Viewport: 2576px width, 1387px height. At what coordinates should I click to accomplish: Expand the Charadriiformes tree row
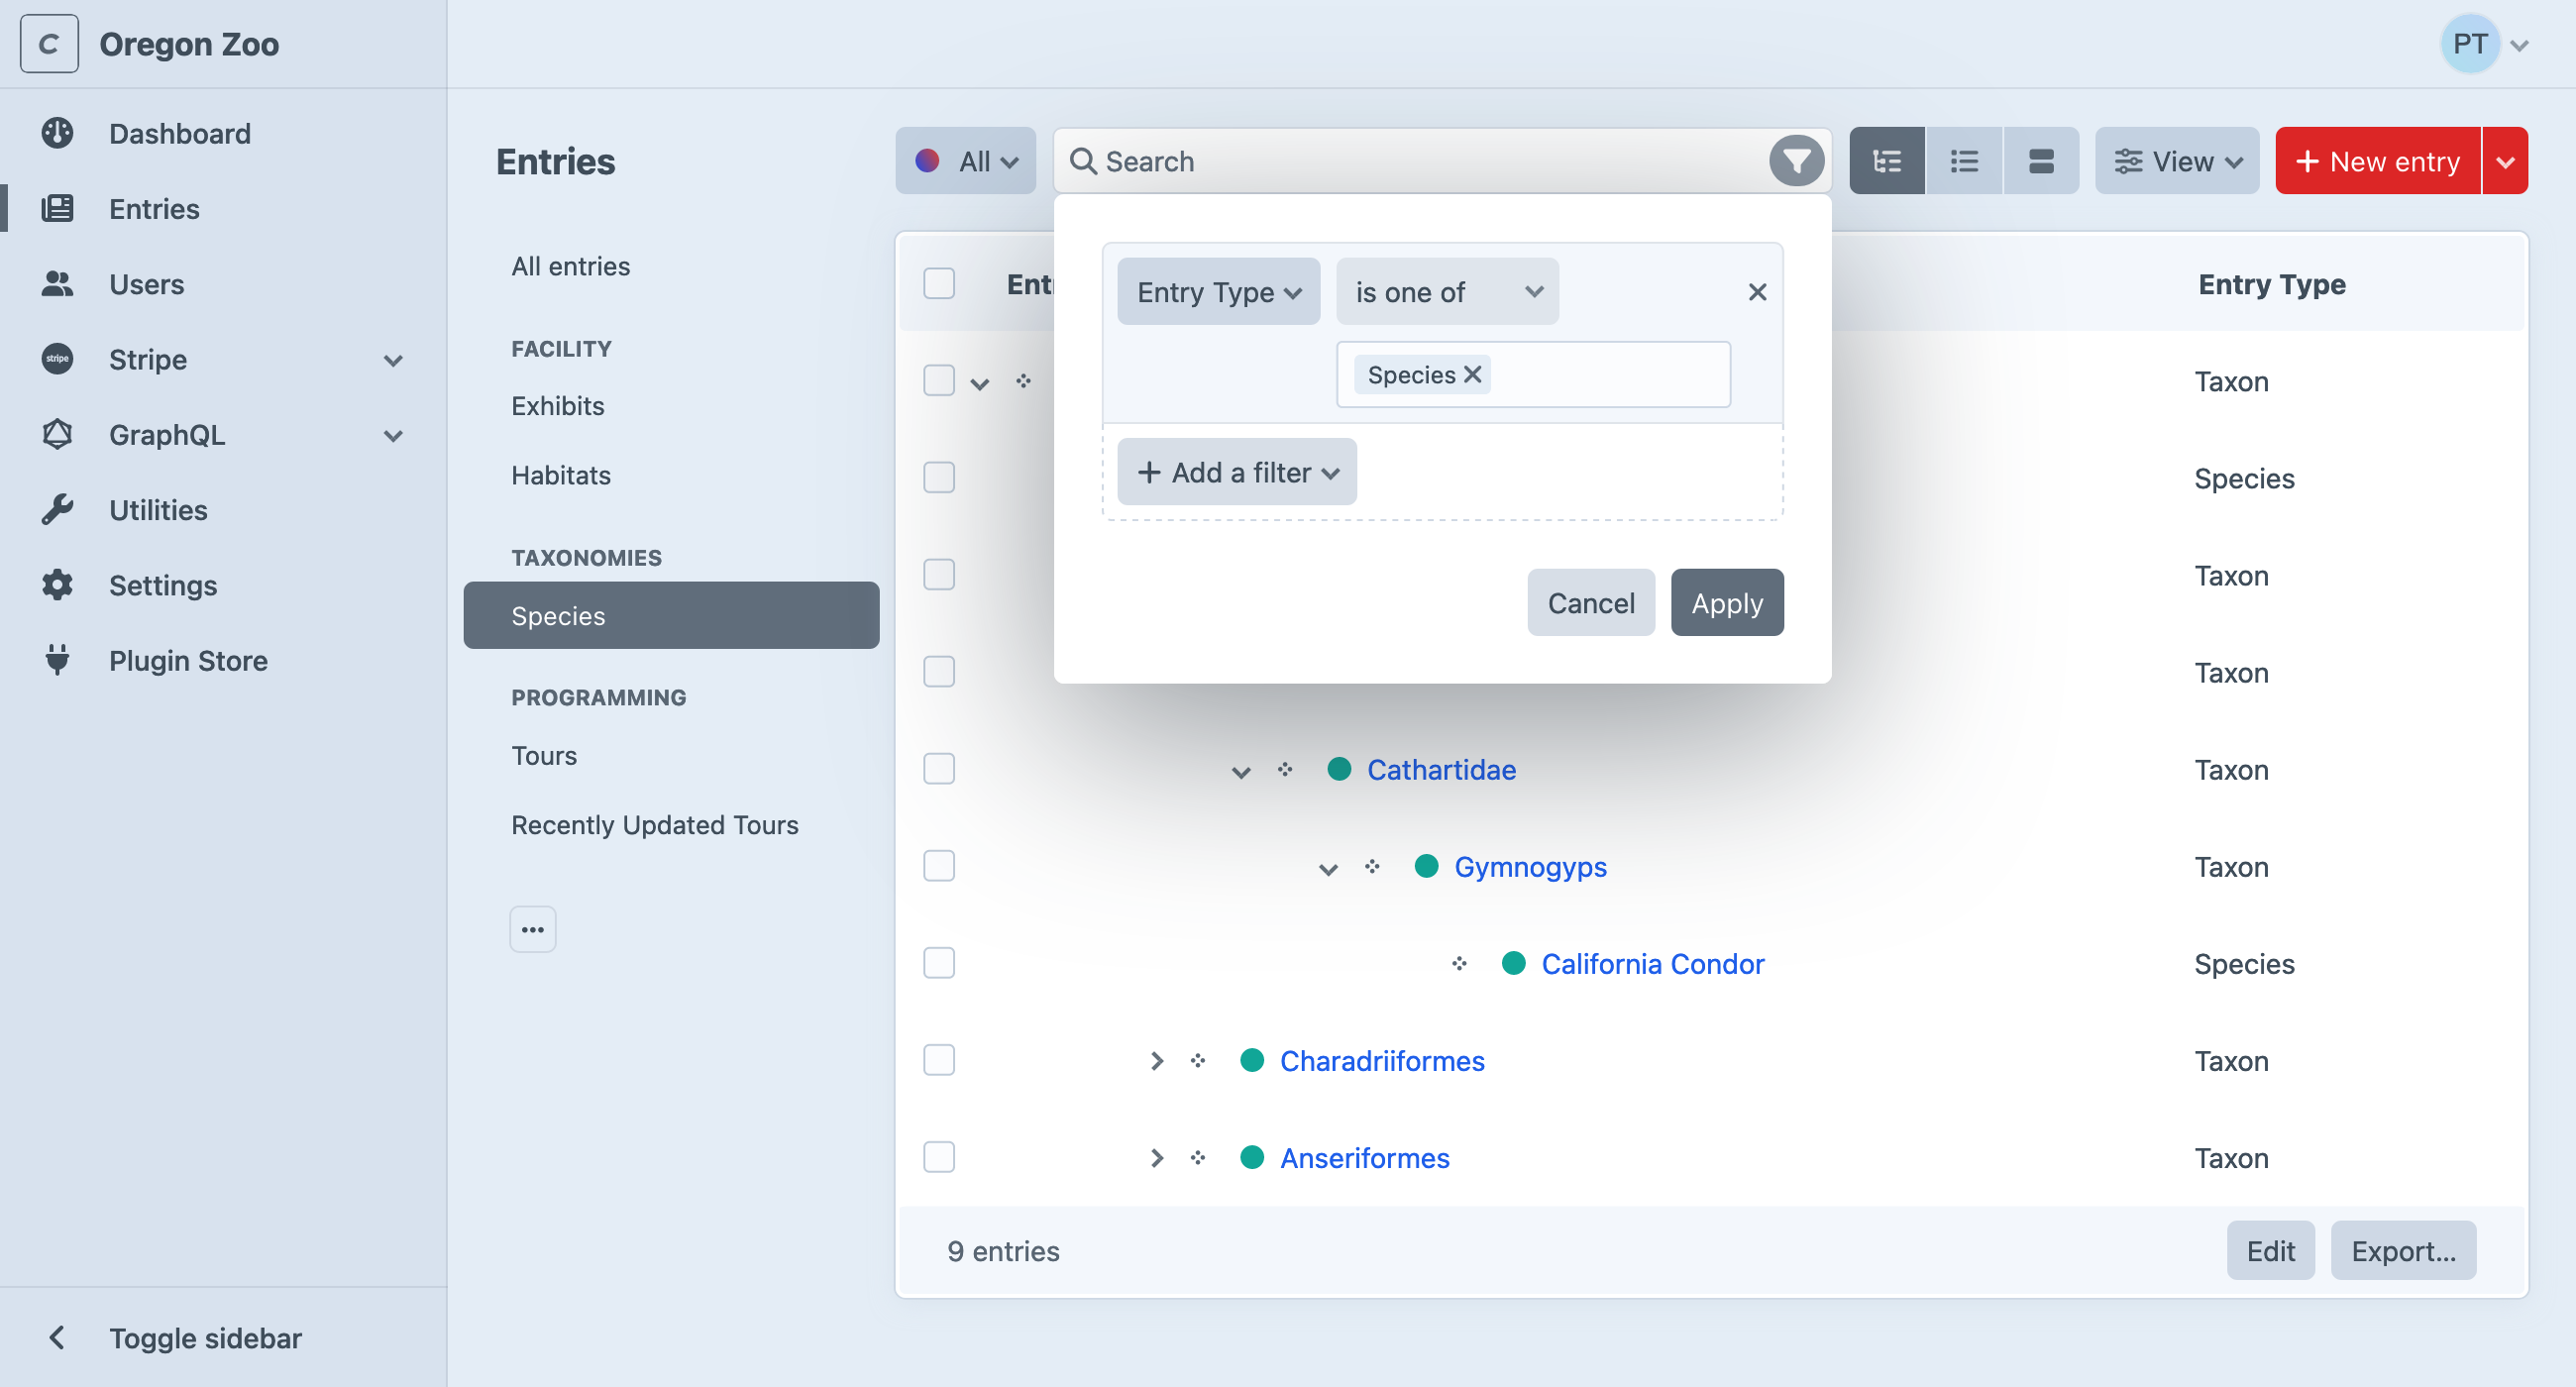(x=1156, y=1060)
